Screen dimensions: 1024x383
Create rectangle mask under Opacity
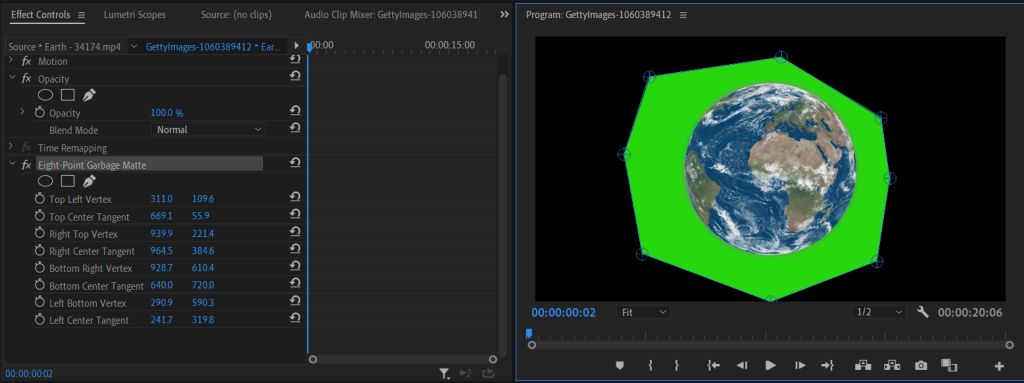click(67, 95)
